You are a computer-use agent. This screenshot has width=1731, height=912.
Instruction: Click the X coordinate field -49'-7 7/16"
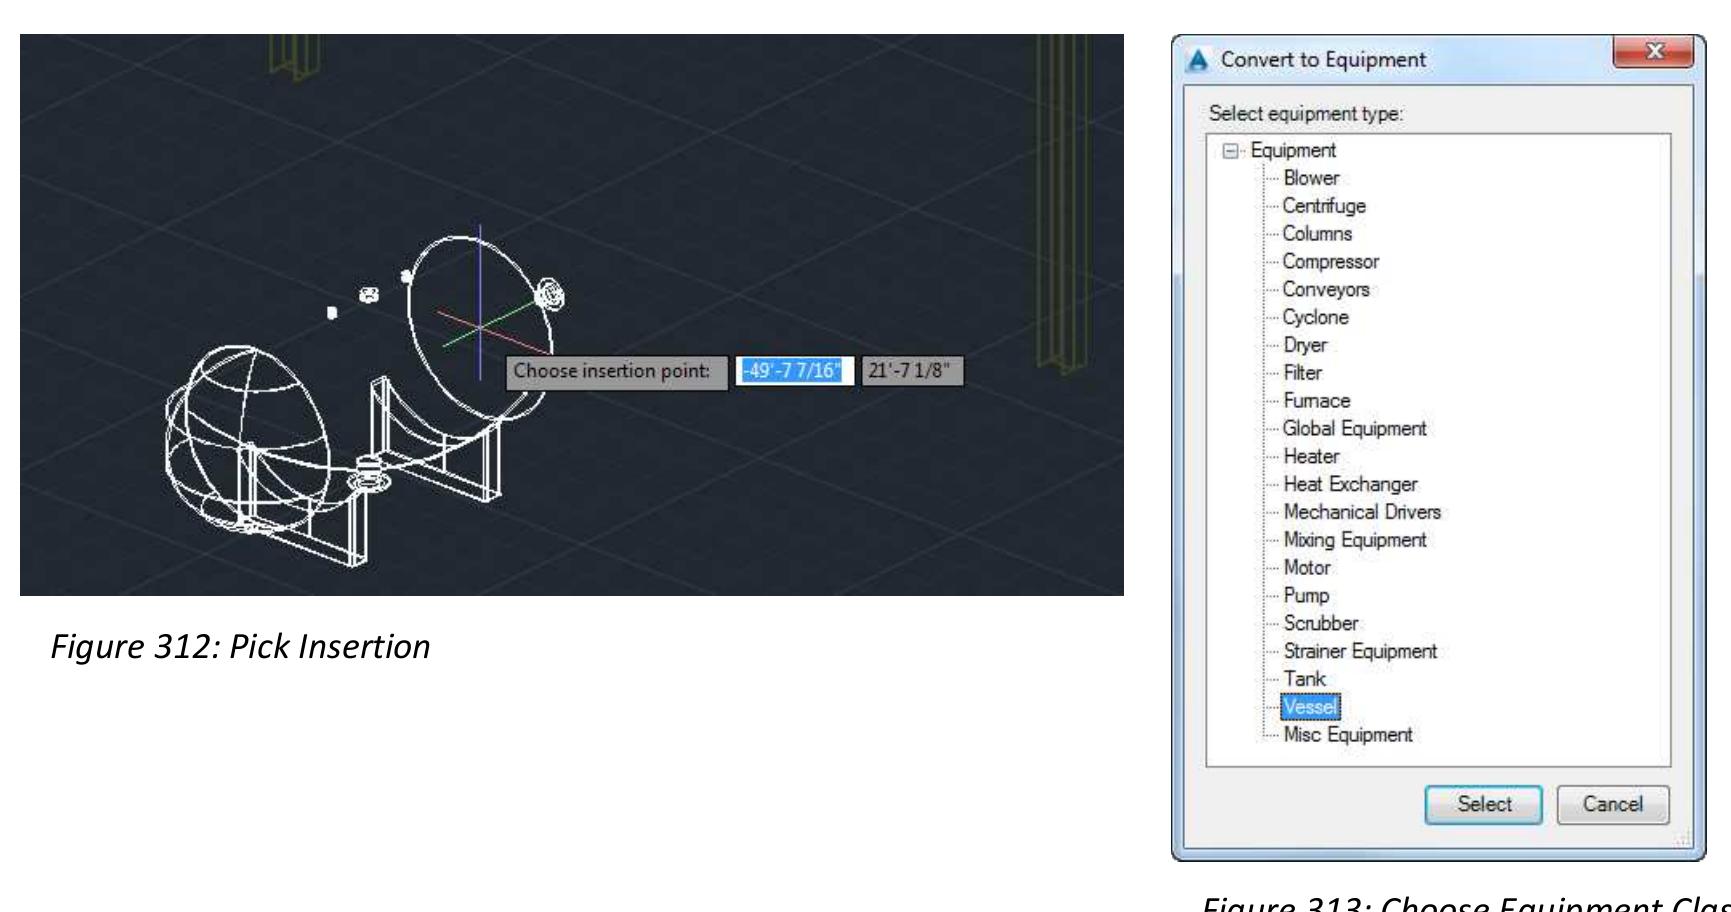tap(795, 371)
